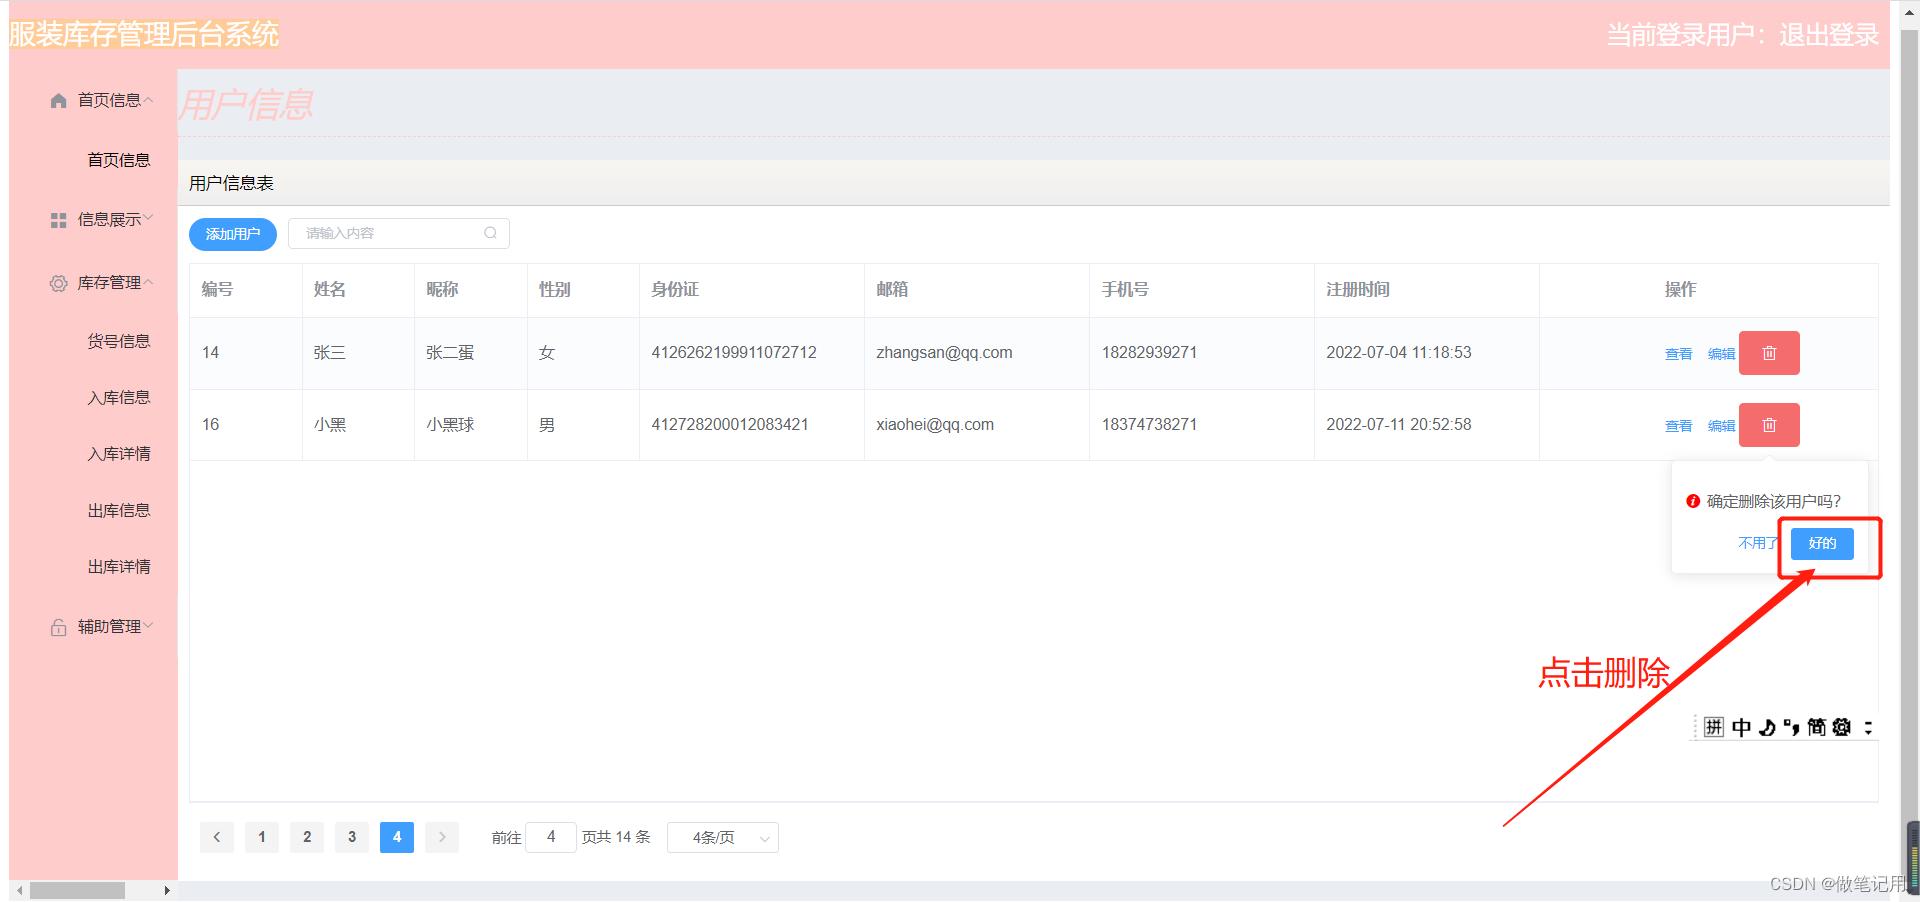Switch IME 简 simplified/traditional setting
This screenshot has width=1920, height=902.
tap(1816, 727)
